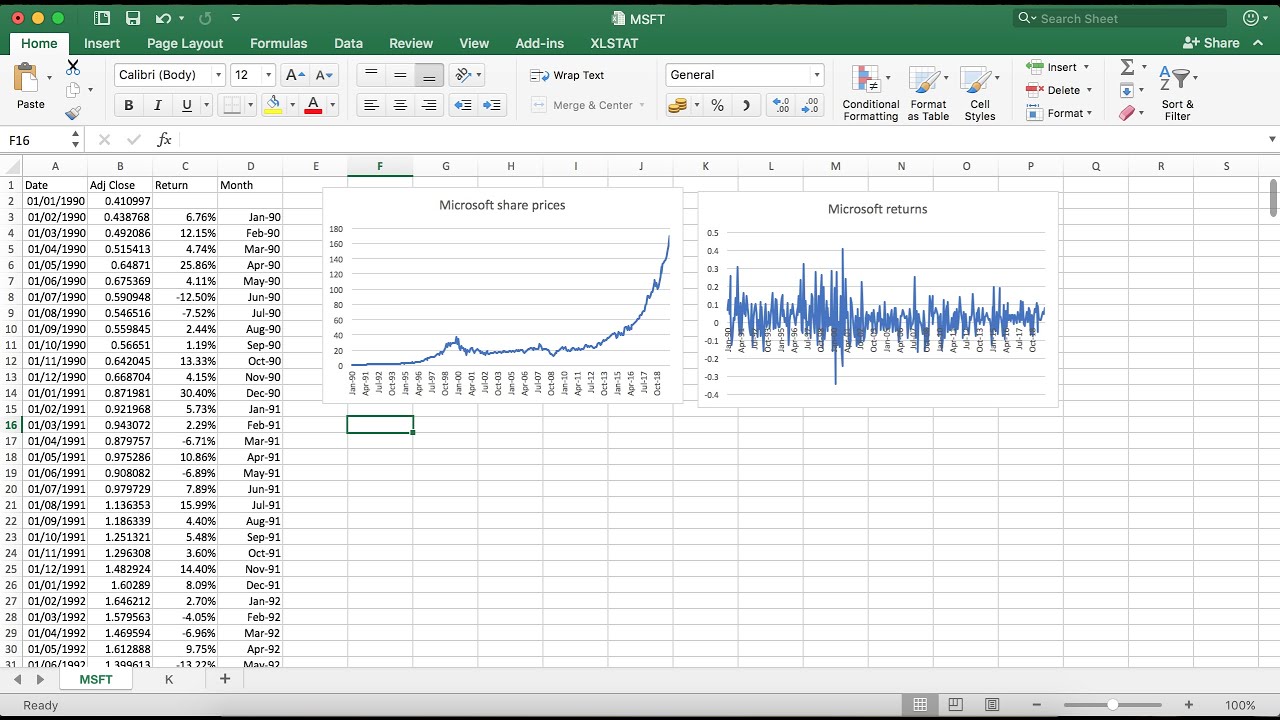Expand the Fill Color dropdown arrow

(x=292, y=105)
